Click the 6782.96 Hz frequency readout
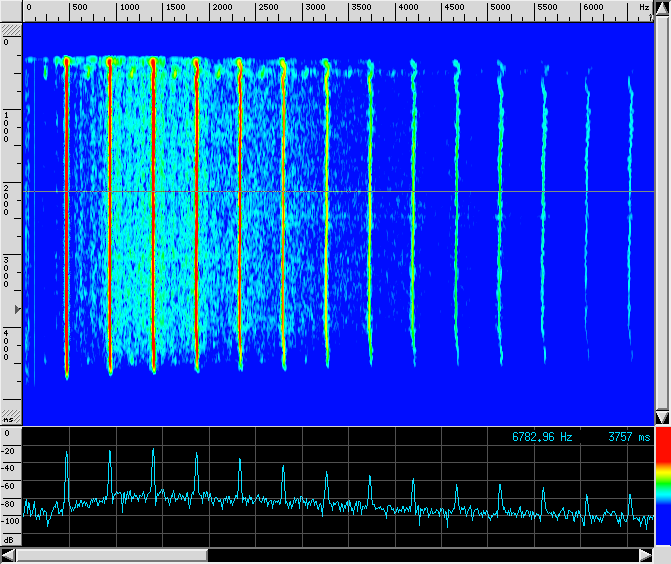 pyautogui.click(x=542, y=437)
